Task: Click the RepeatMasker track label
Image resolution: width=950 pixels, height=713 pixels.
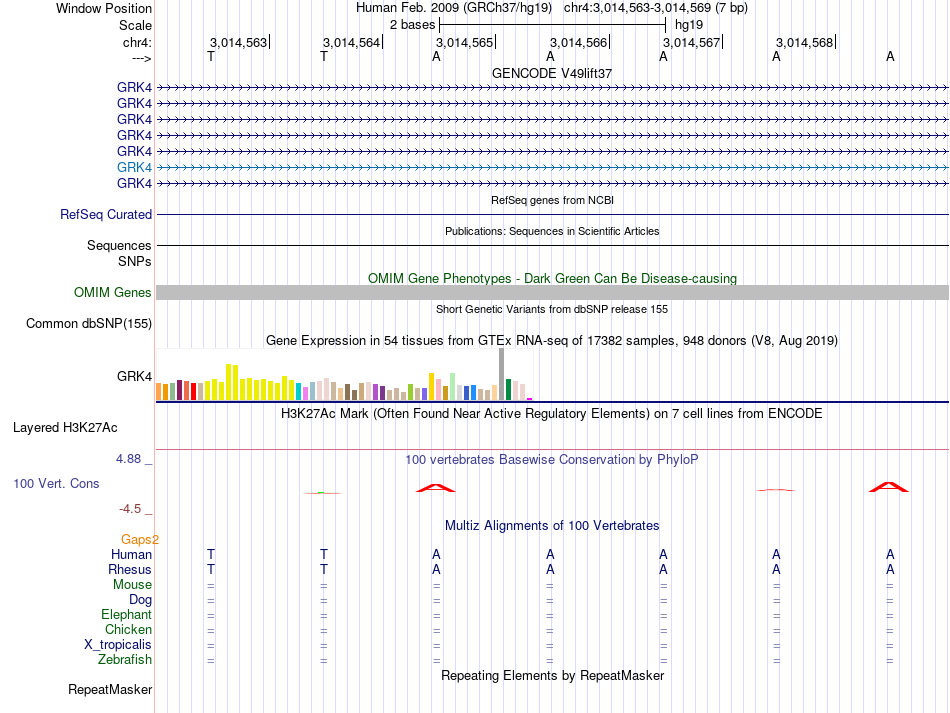Action: 110,689
